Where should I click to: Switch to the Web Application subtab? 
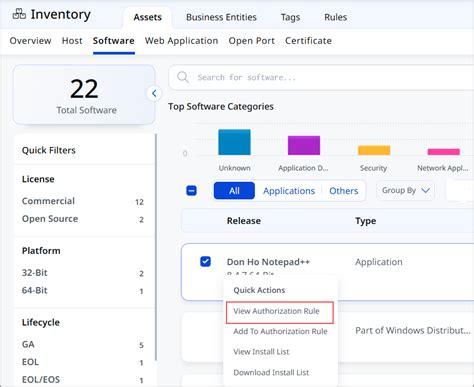point(181,41)
